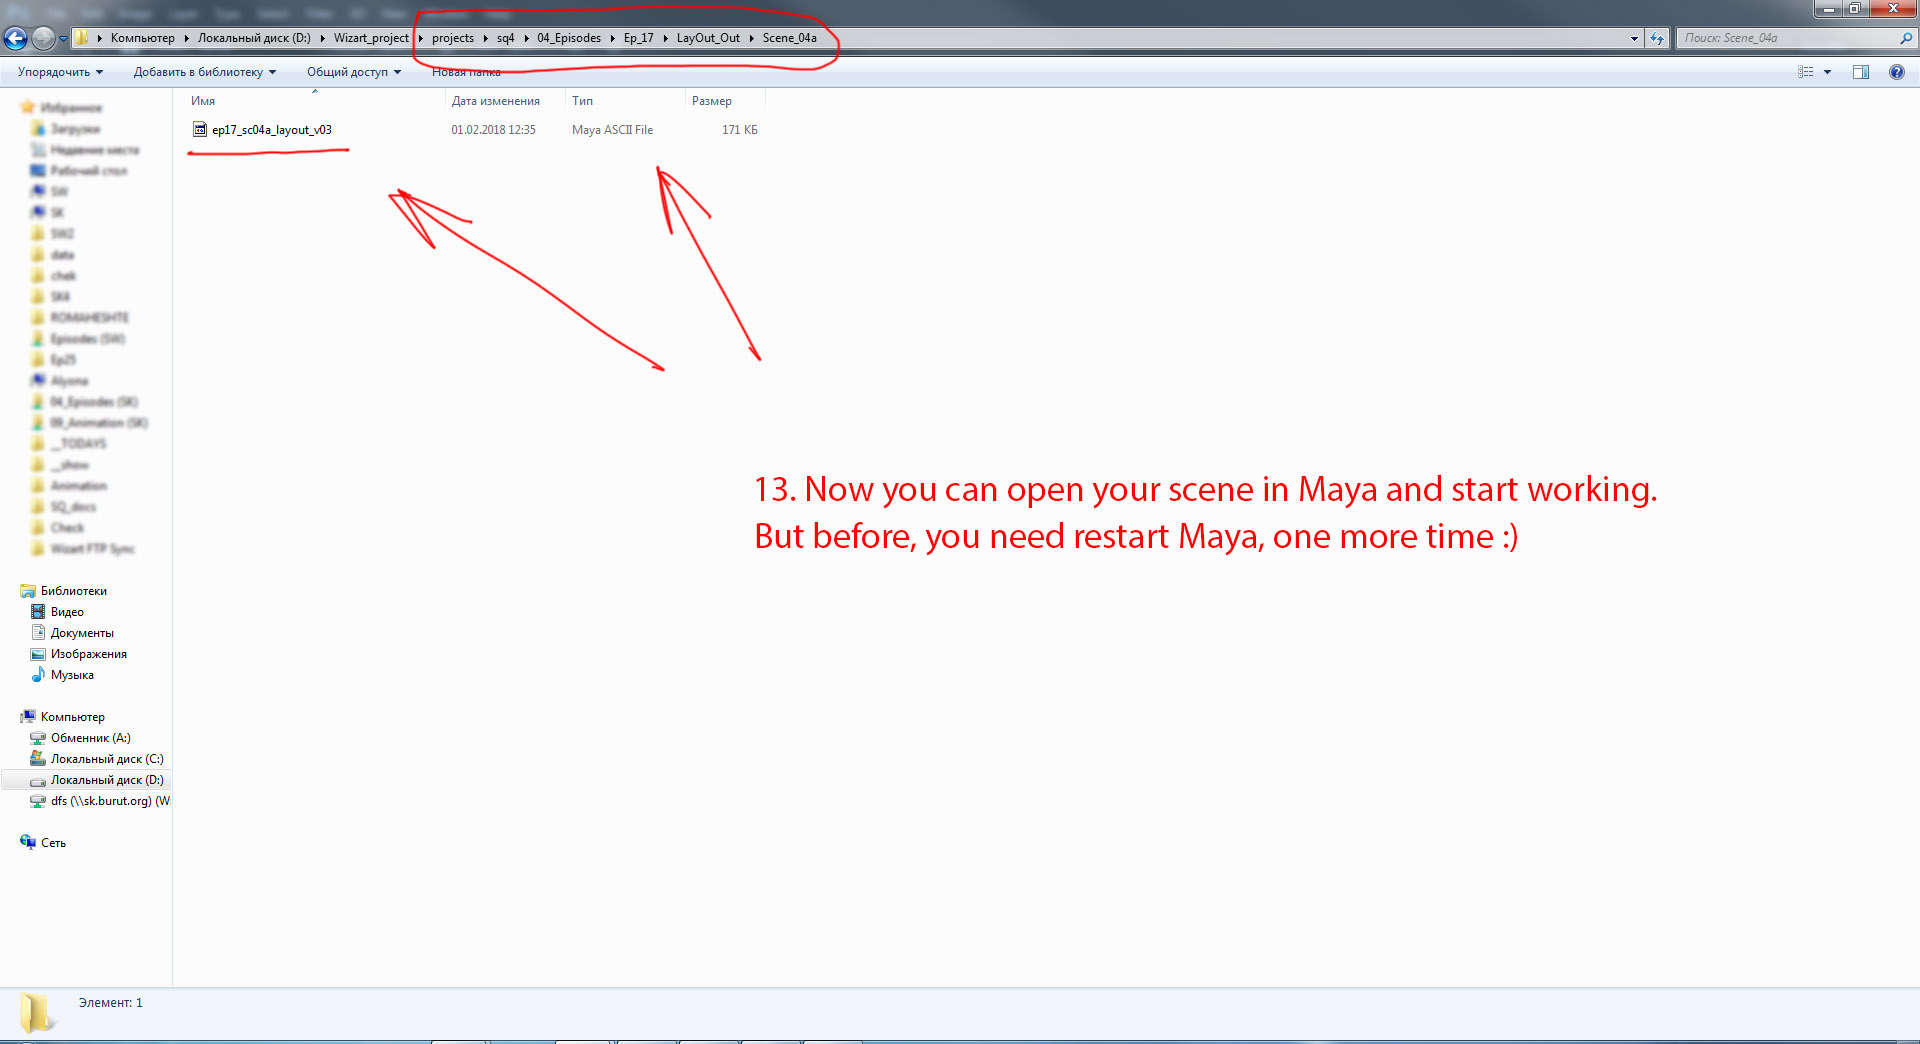Image resolution: width=1920 pixels, height=1044 pixels.
Task: Click the Forward navigation arrow button
Action: coord(43,38)
